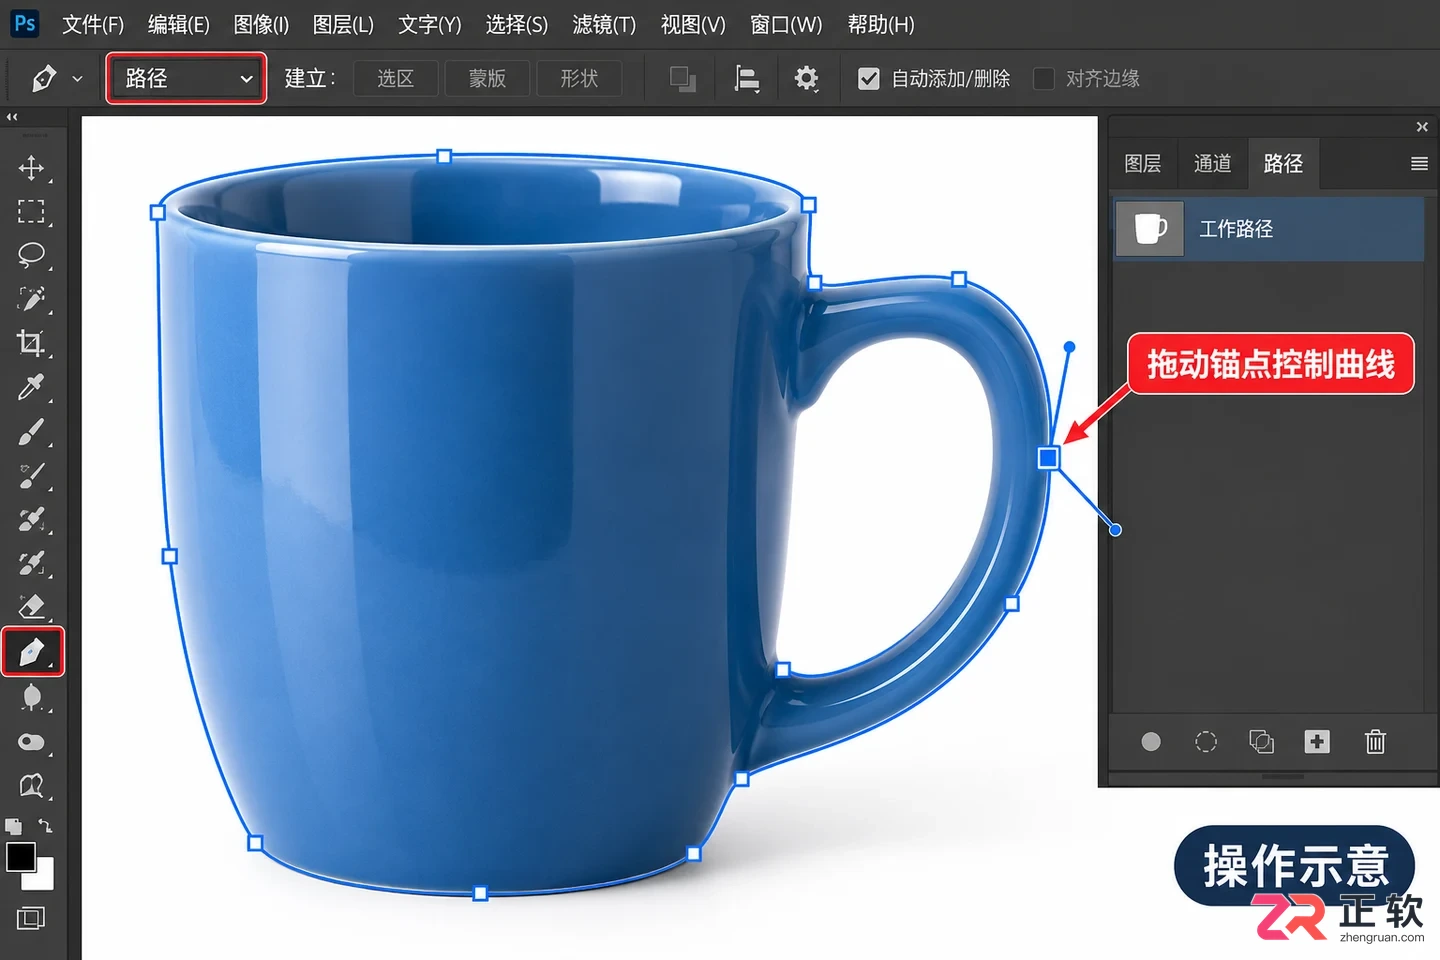Viewport: 1440px width, 960px height.
Task: Select the Crop tool
Action: click(31, 343)
